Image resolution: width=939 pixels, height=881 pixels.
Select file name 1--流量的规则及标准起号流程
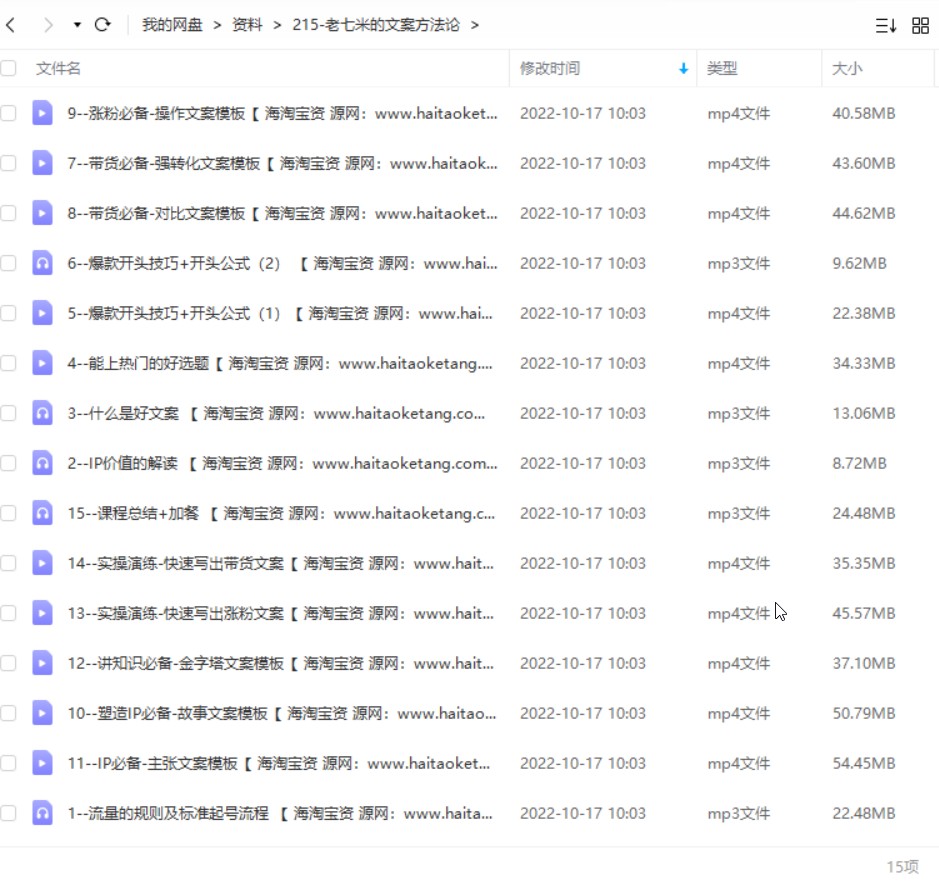click(x=280, y=813)
